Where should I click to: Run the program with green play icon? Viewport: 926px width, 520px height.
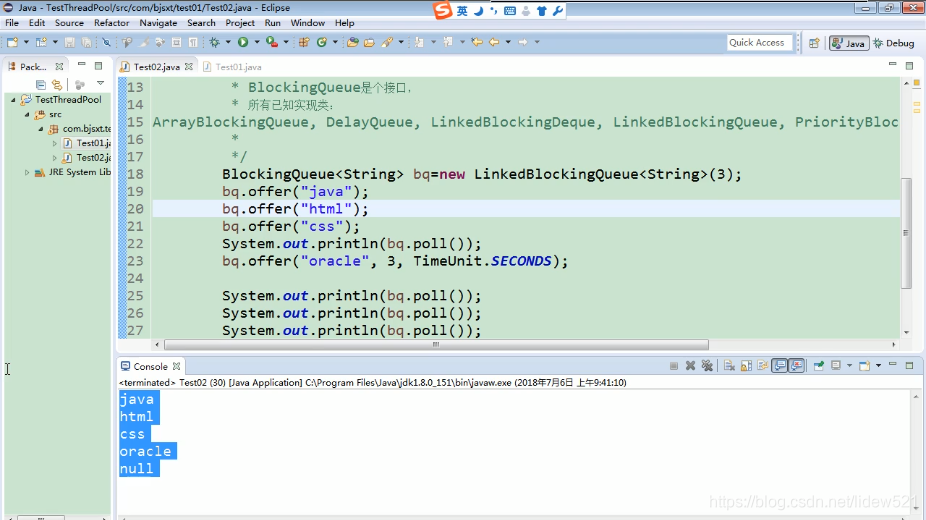tap(243, 42)
